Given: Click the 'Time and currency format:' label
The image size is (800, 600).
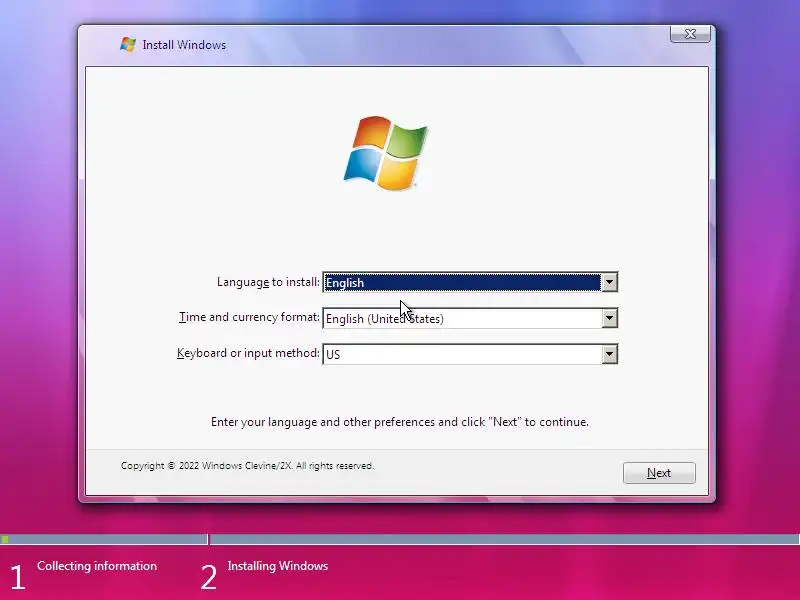Looking at the screenshot, I should [249, 317].
